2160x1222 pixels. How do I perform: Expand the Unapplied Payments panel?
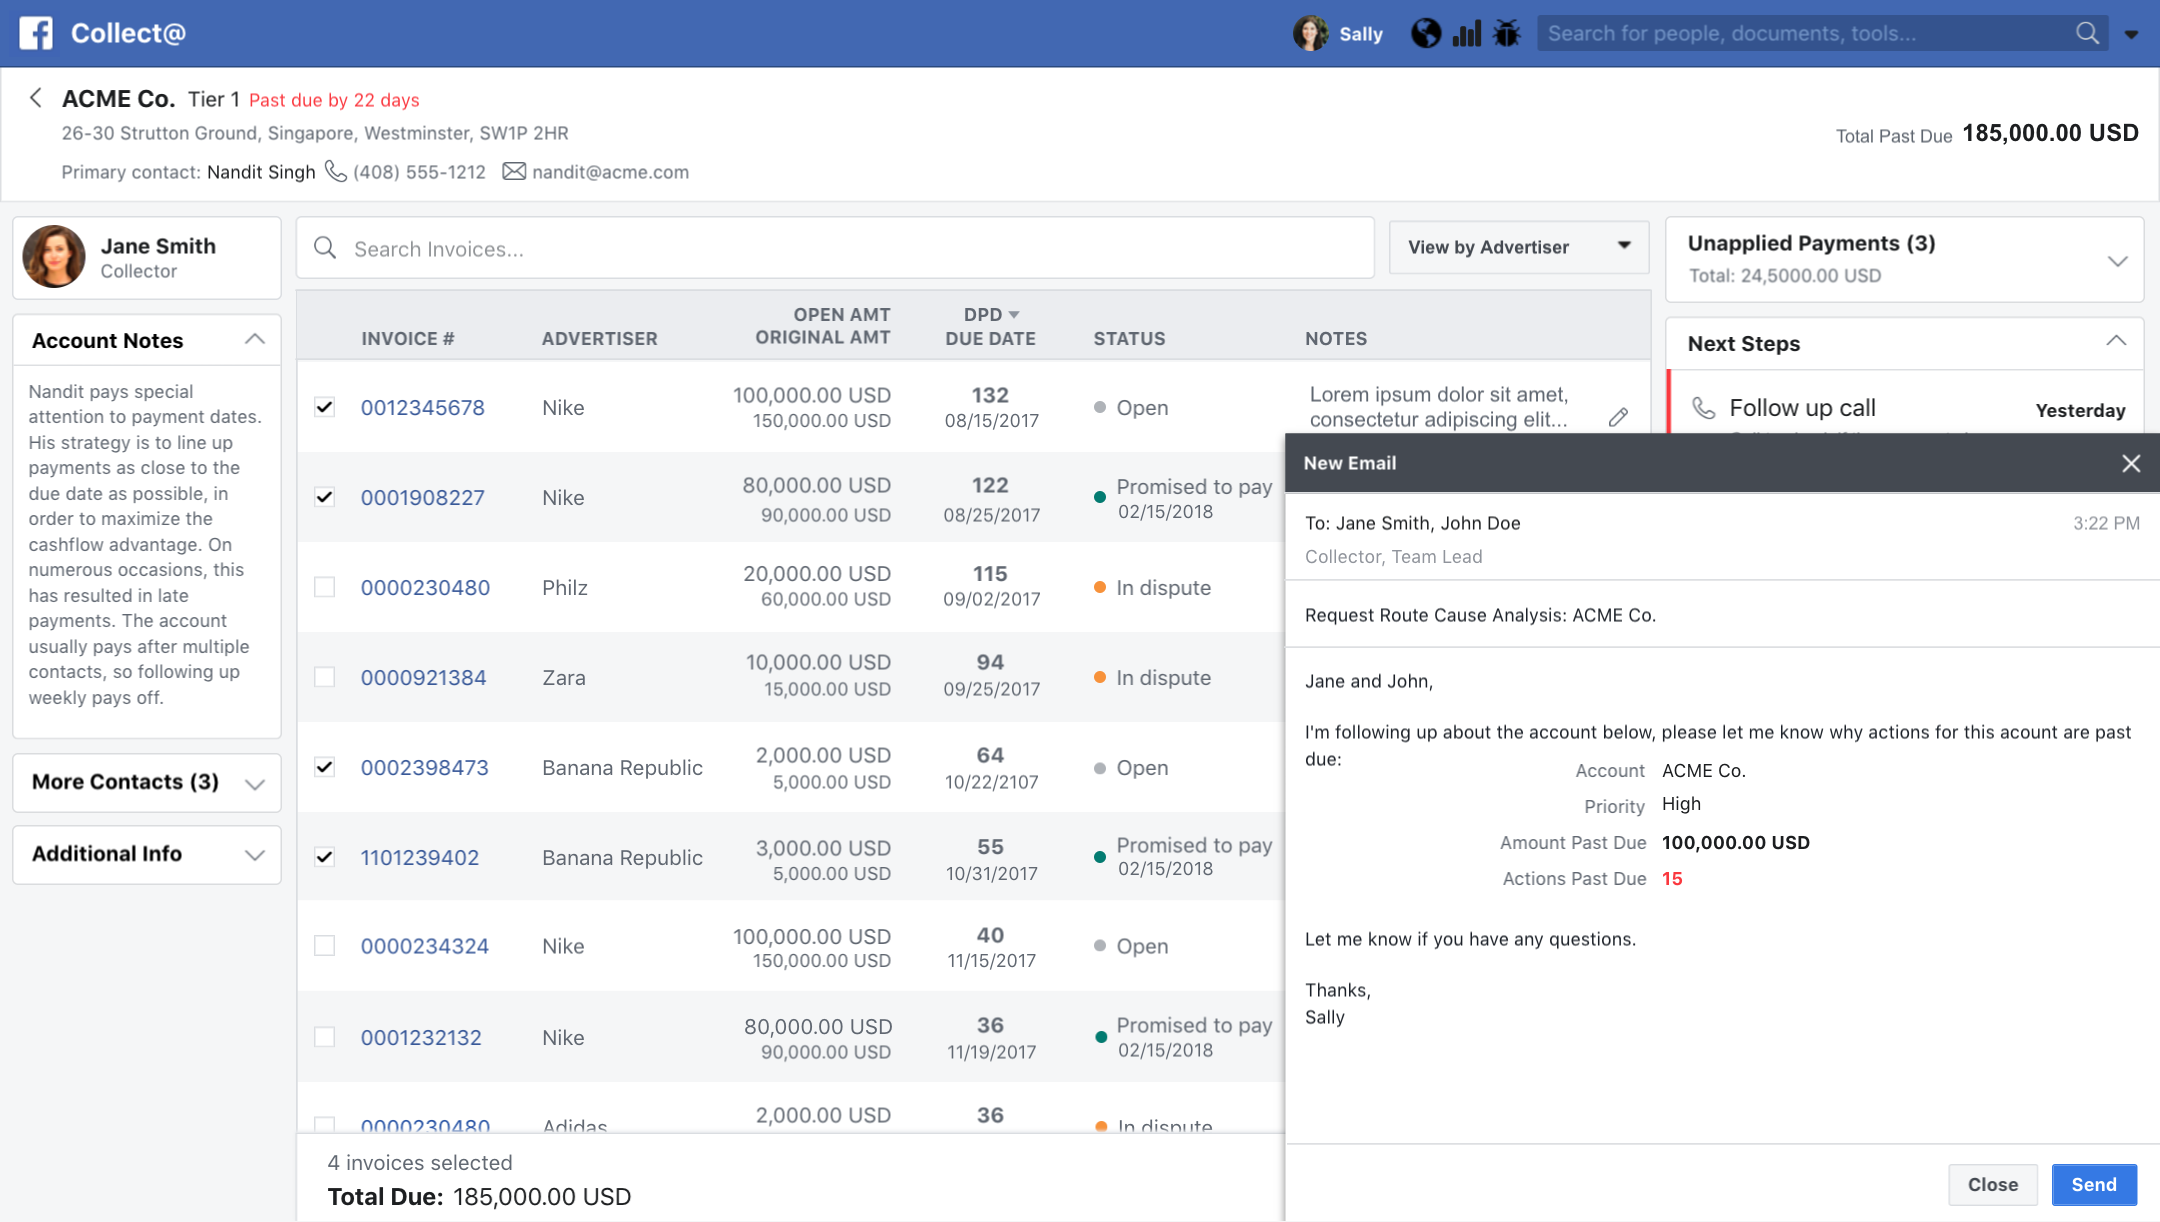[2116, 261]
